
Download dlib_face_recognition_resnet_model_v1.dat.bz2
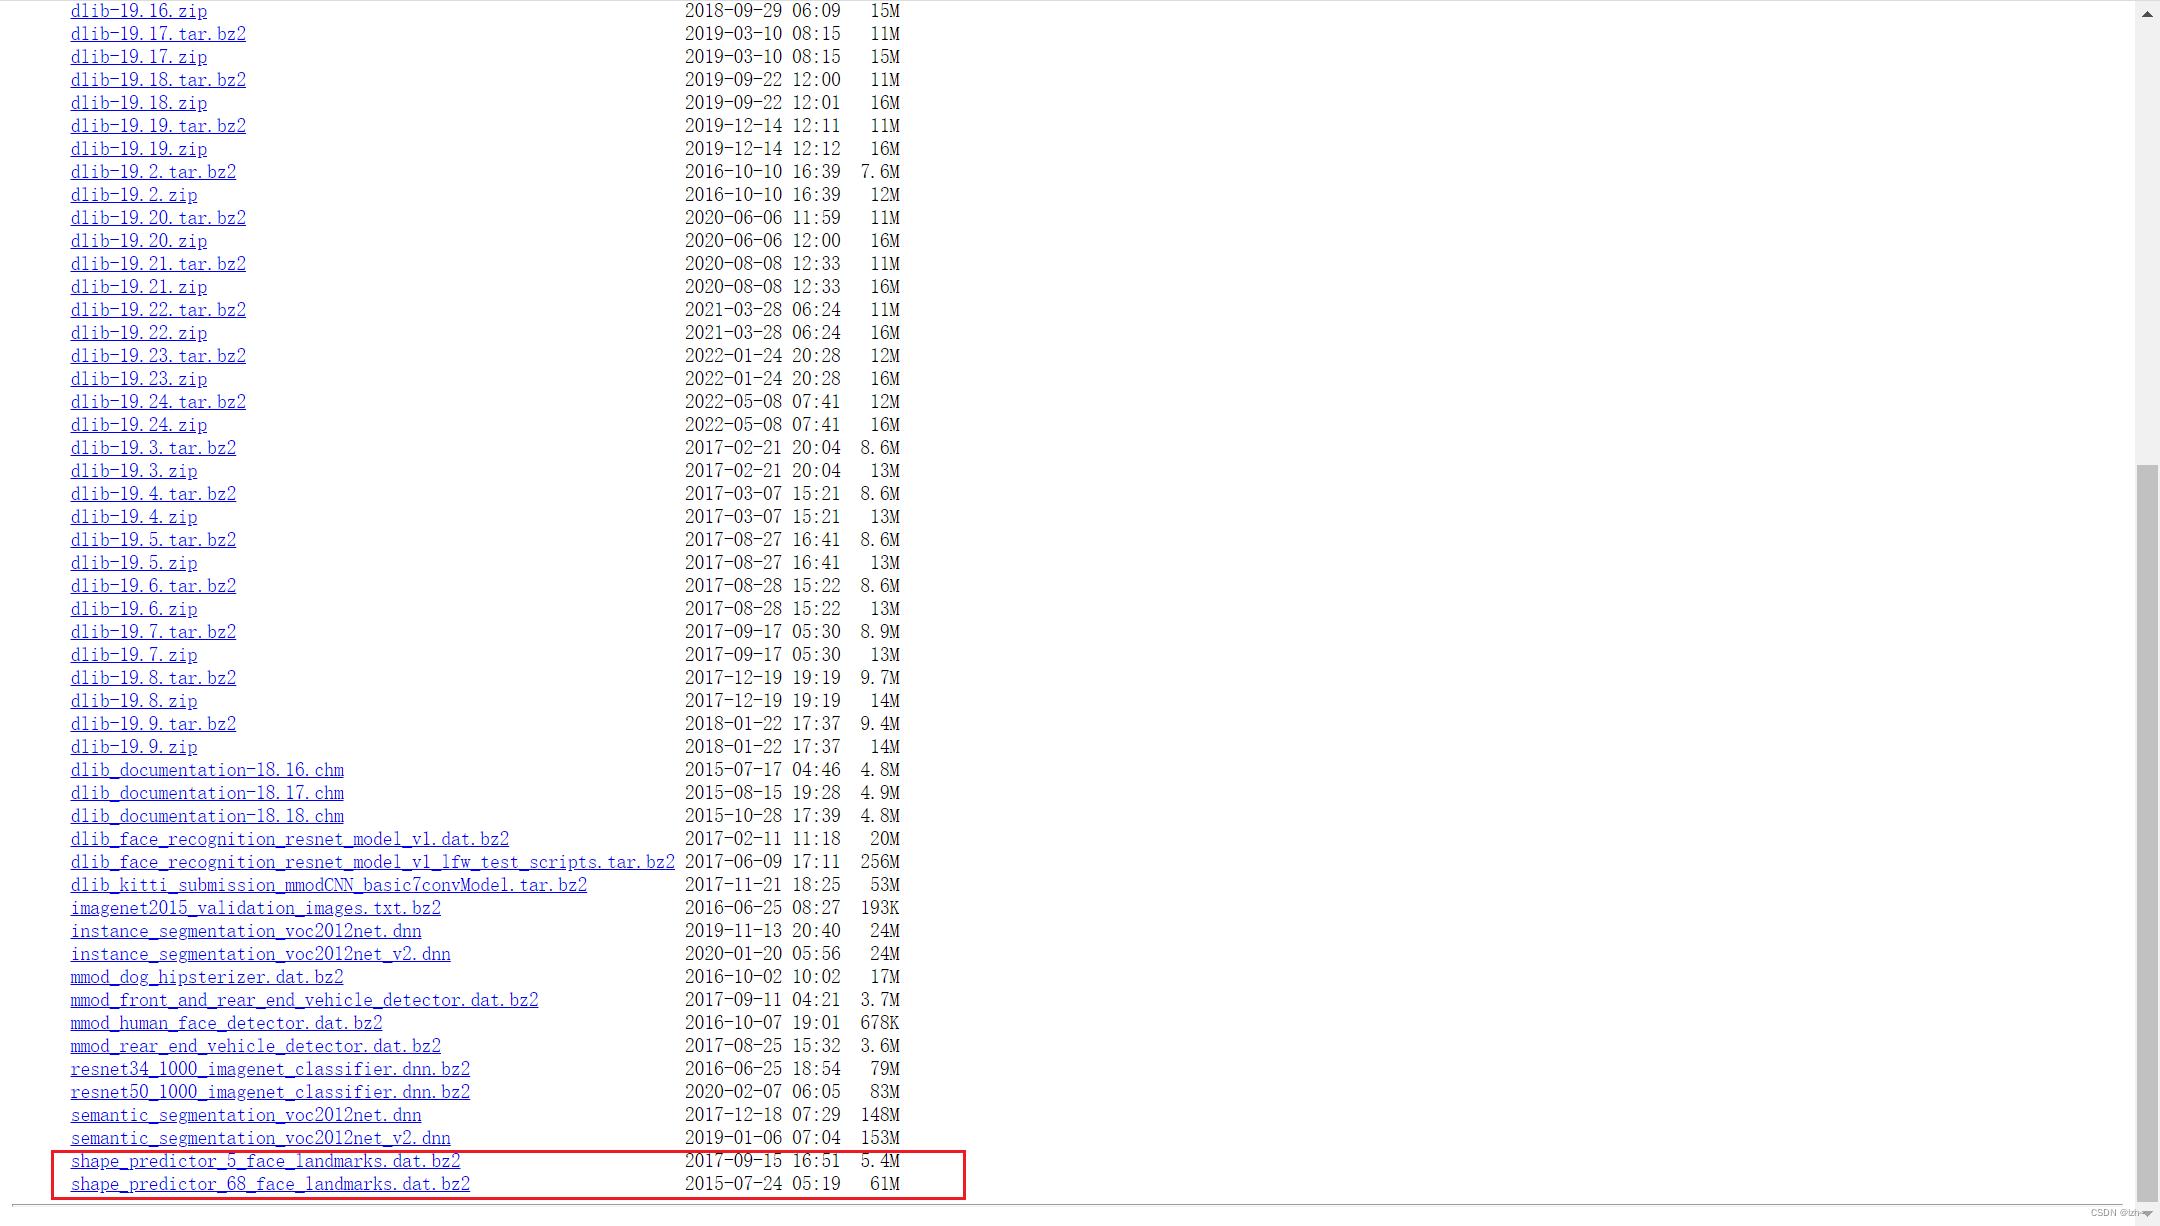(x=290, y=839)
